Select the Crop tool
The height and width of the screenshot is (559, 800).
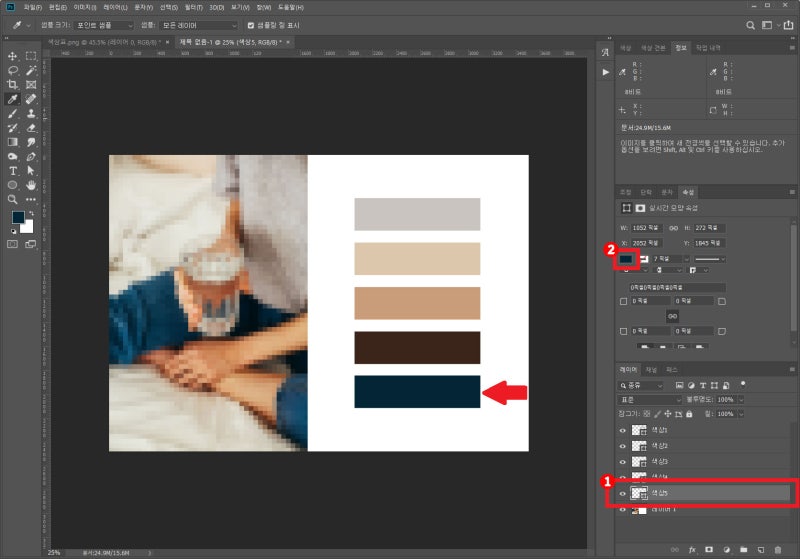tap(13, 85)
